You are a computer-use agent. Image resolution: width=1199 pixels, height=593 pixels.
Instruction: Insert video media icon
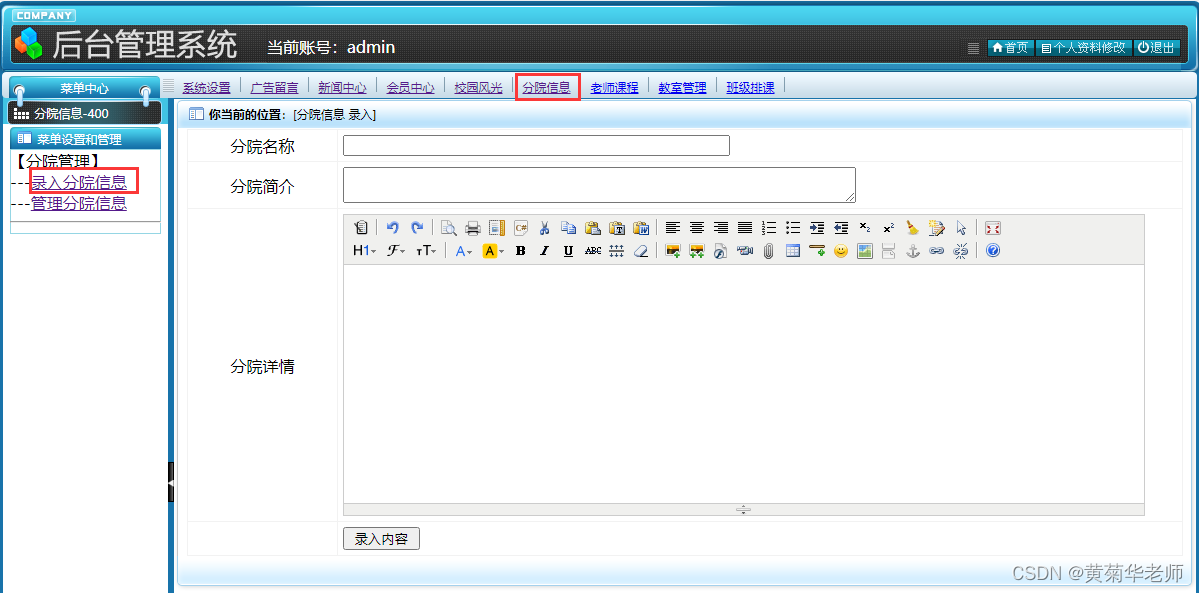point(745,251)
